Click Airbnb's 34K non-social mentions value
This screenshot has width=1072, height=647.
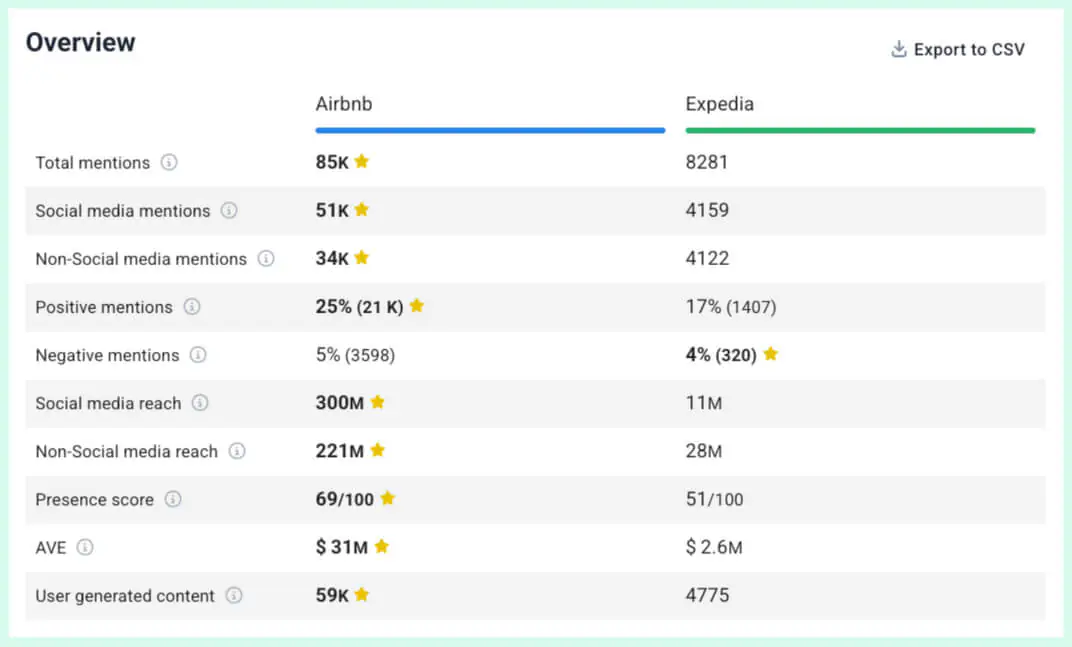coord(332,259)
